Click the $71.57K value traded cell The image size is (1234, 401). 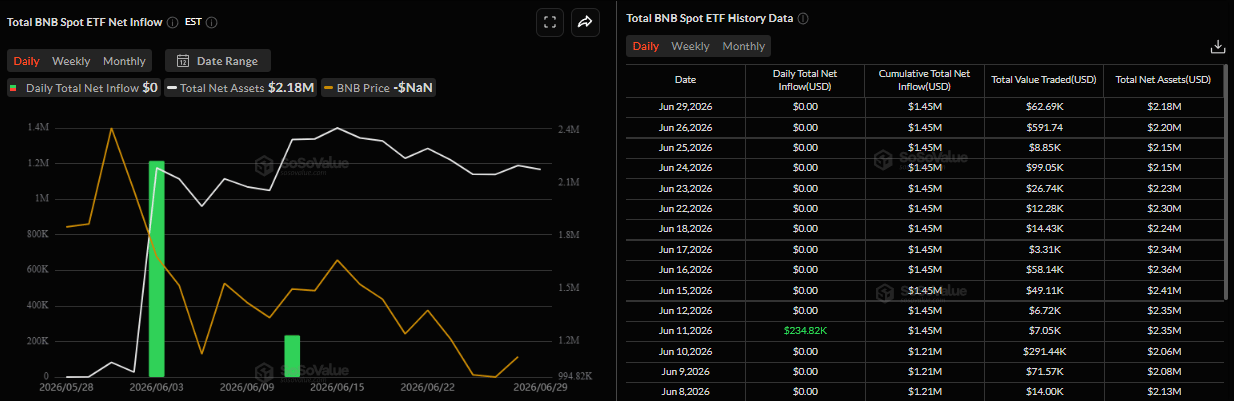pos(1043,372)
